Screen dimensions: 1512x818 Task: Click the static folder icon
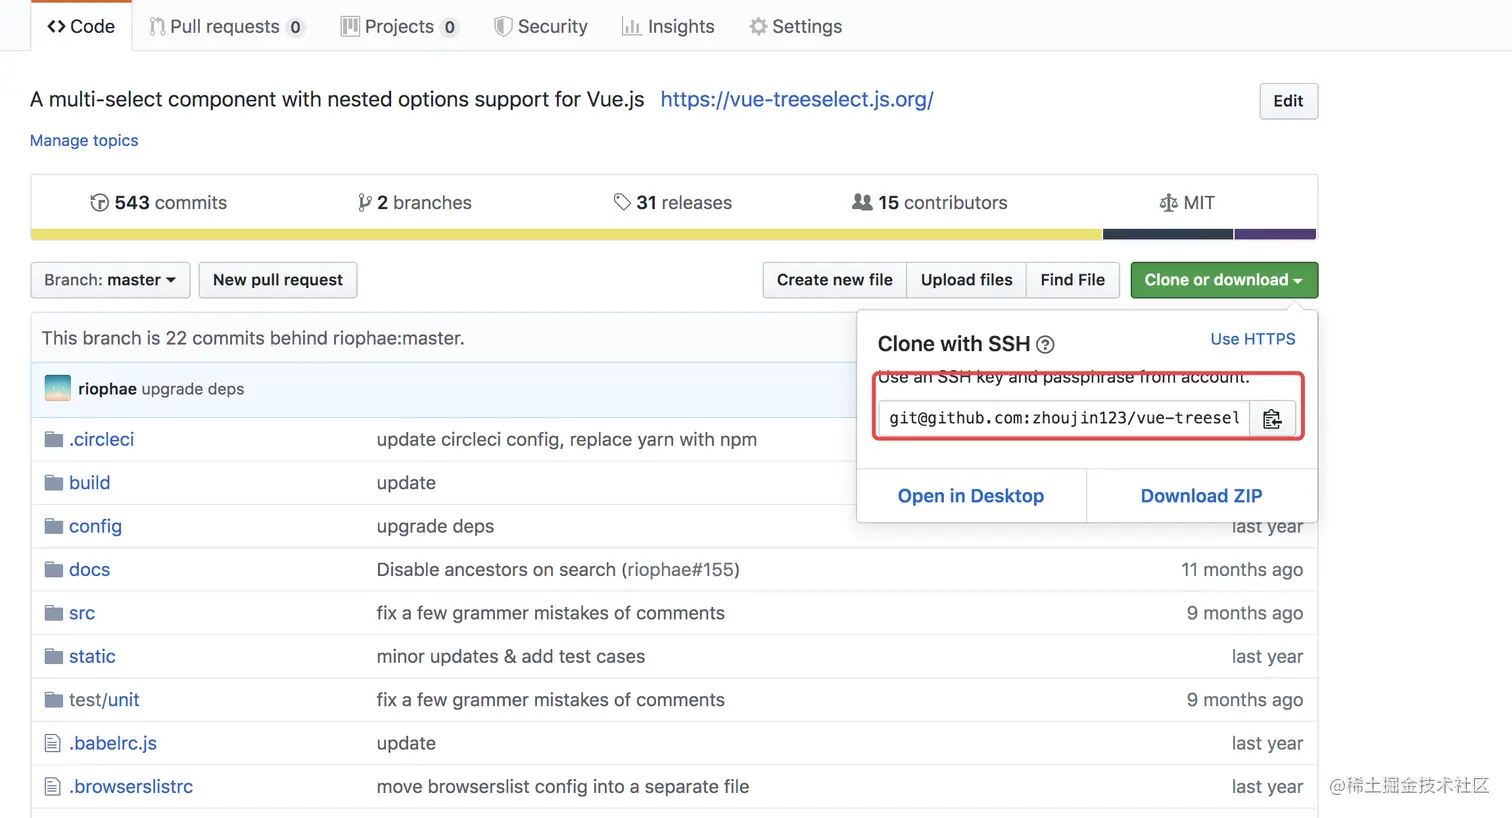pyautogui.click(x=54, y=656)
